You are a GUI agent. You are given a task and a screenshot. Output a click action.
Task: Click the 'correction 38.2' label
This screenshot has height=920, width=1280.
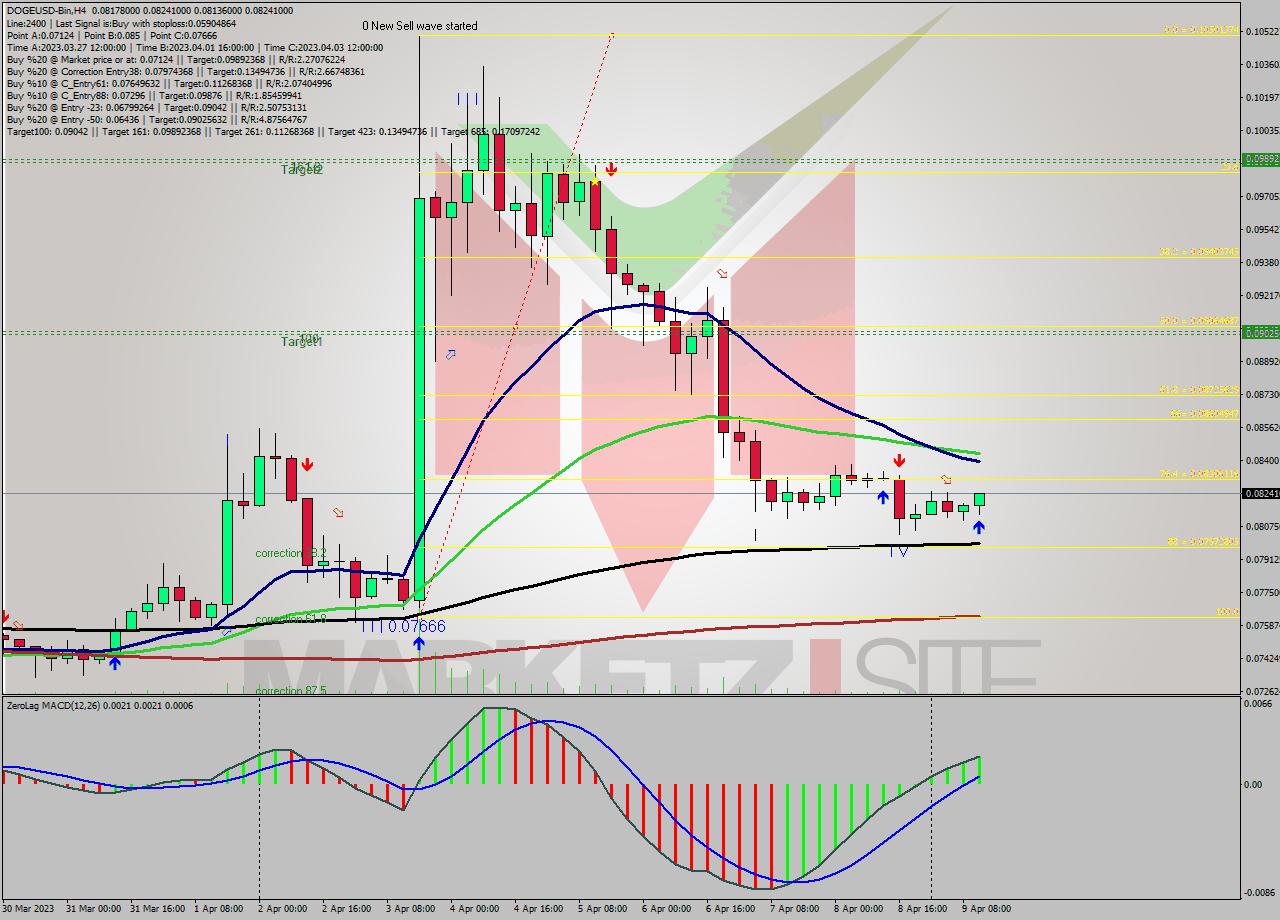pyautogui.click(x=291, y=553)
